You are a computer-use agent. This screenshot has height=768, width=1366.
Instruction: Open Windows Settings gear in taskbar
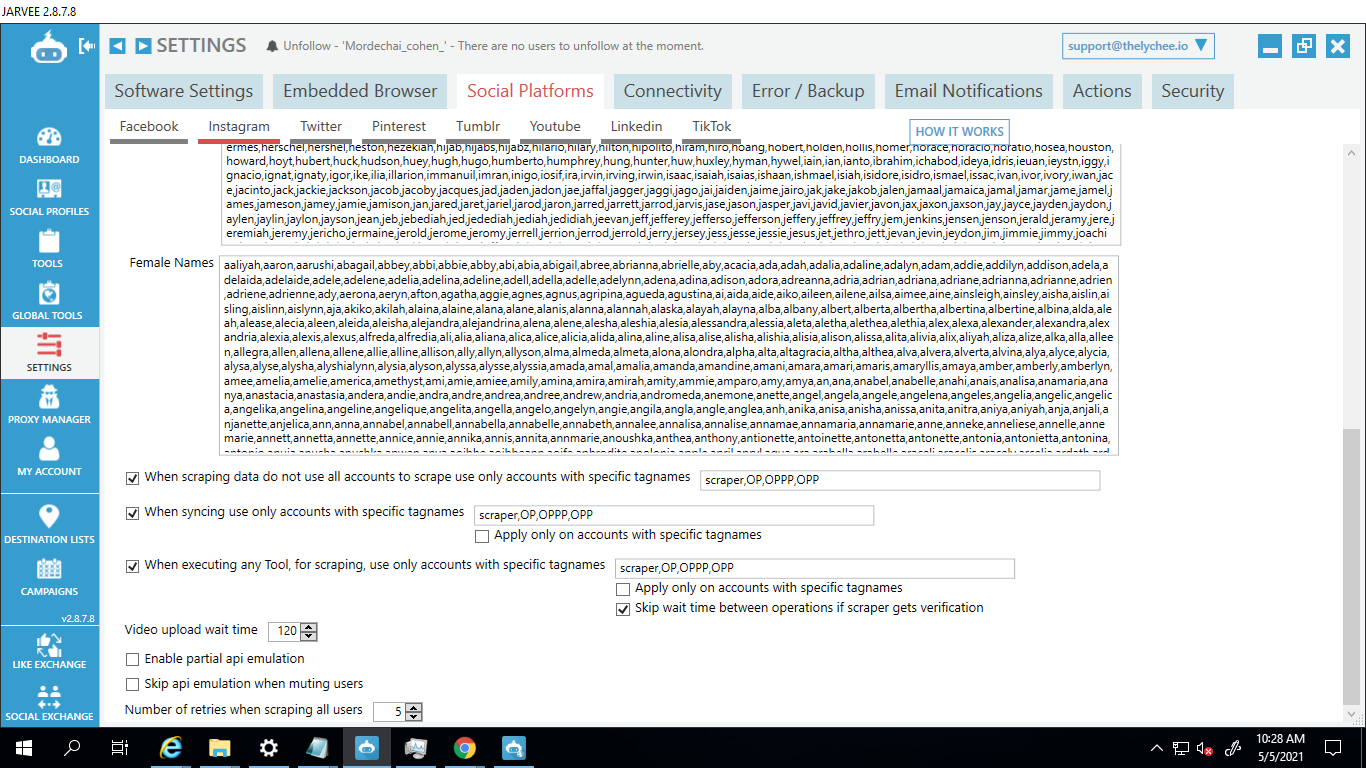click(269, 747)
